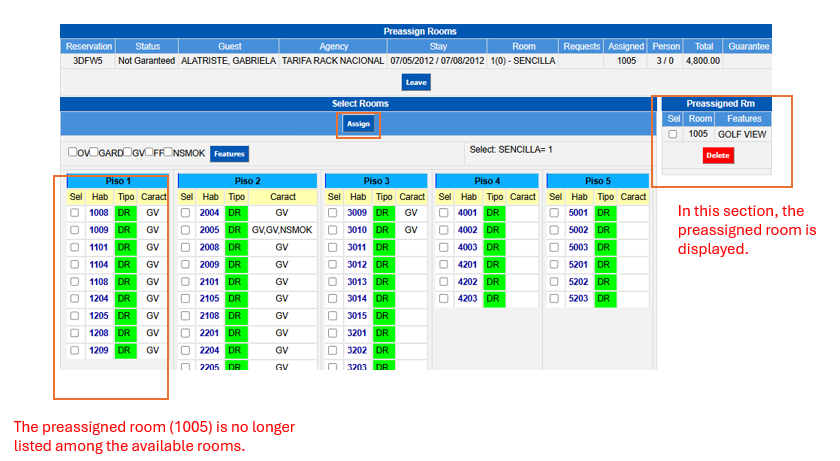Open room 2101 link in Piso 2
Image resolution: width=840 pixels, height=461 pixels.
209,282
